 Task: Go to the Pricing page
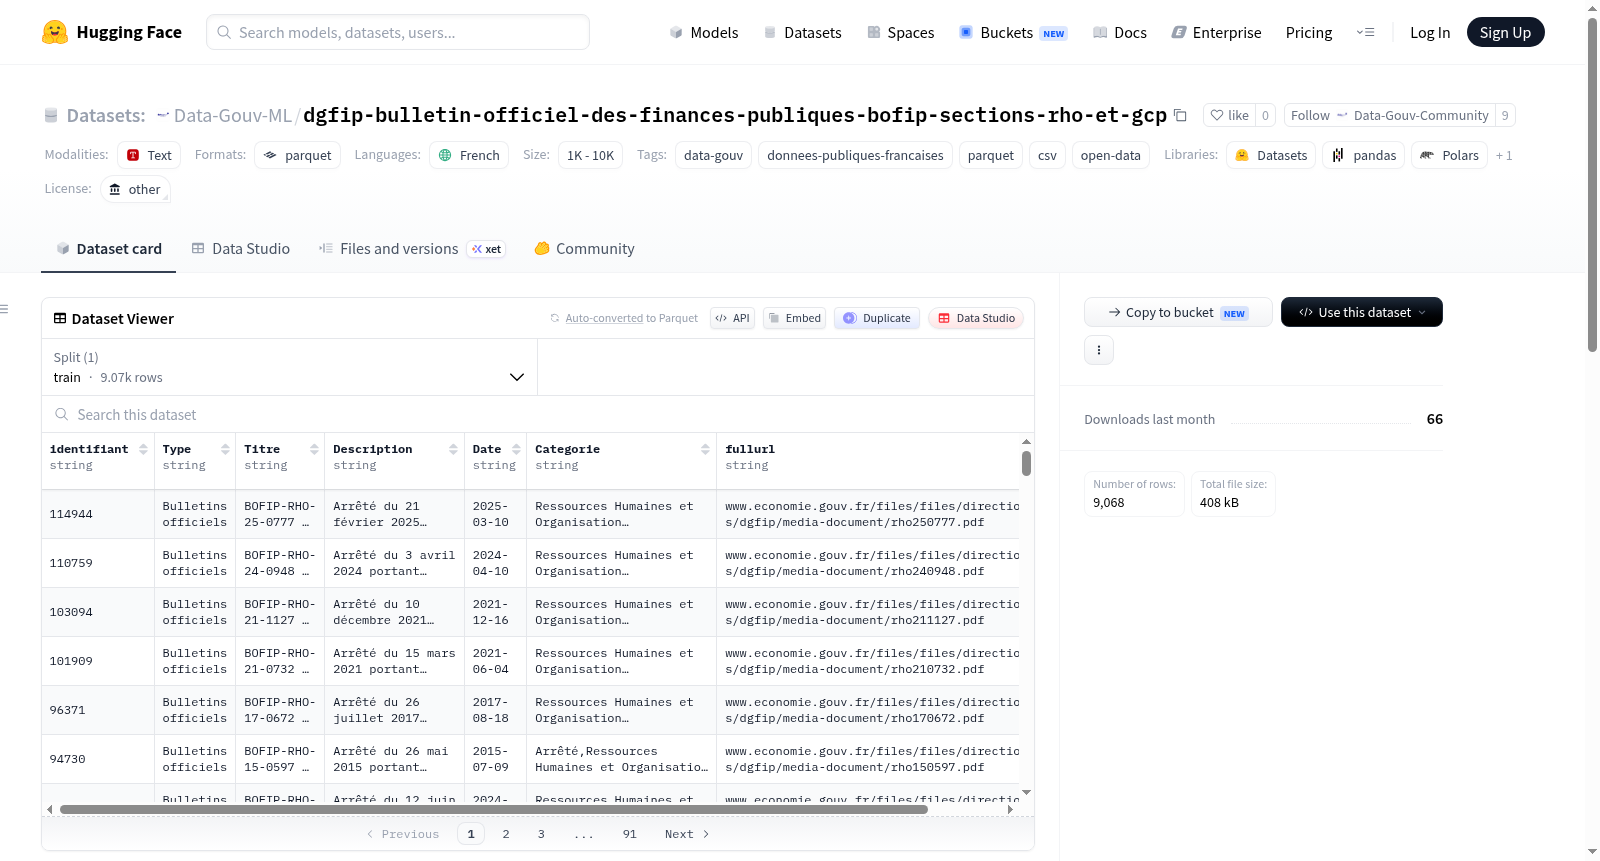pos(1309,32)
